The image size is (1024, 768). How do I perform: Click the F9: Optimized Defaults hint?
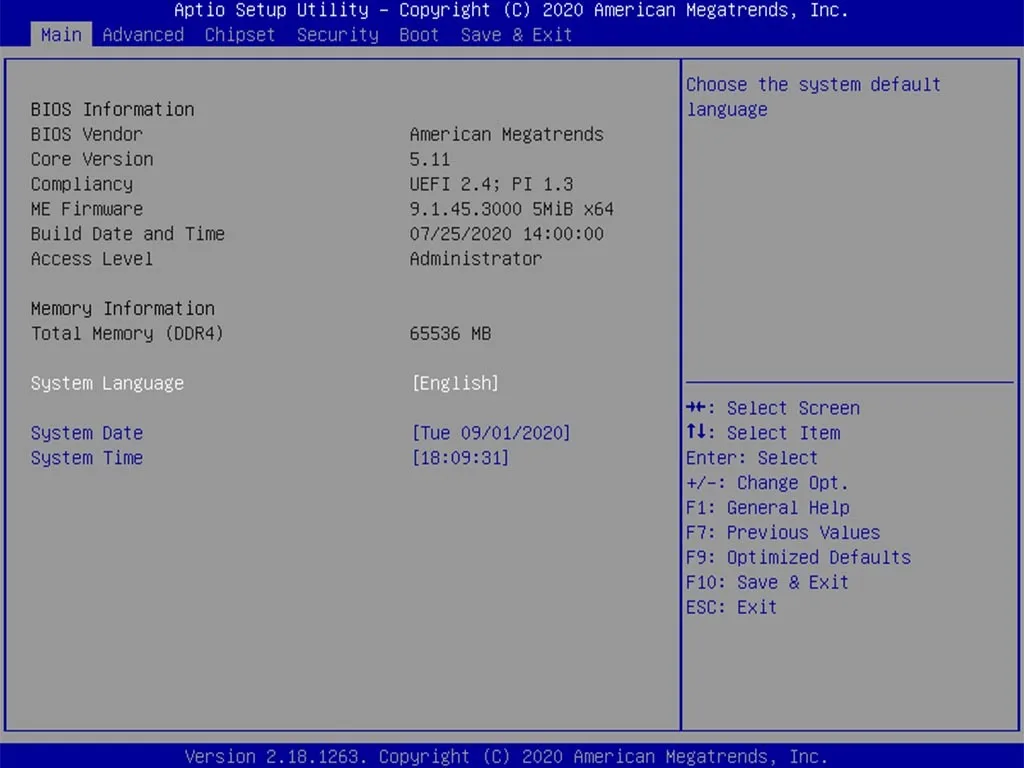pyautogui.click(x=798, y=558)
